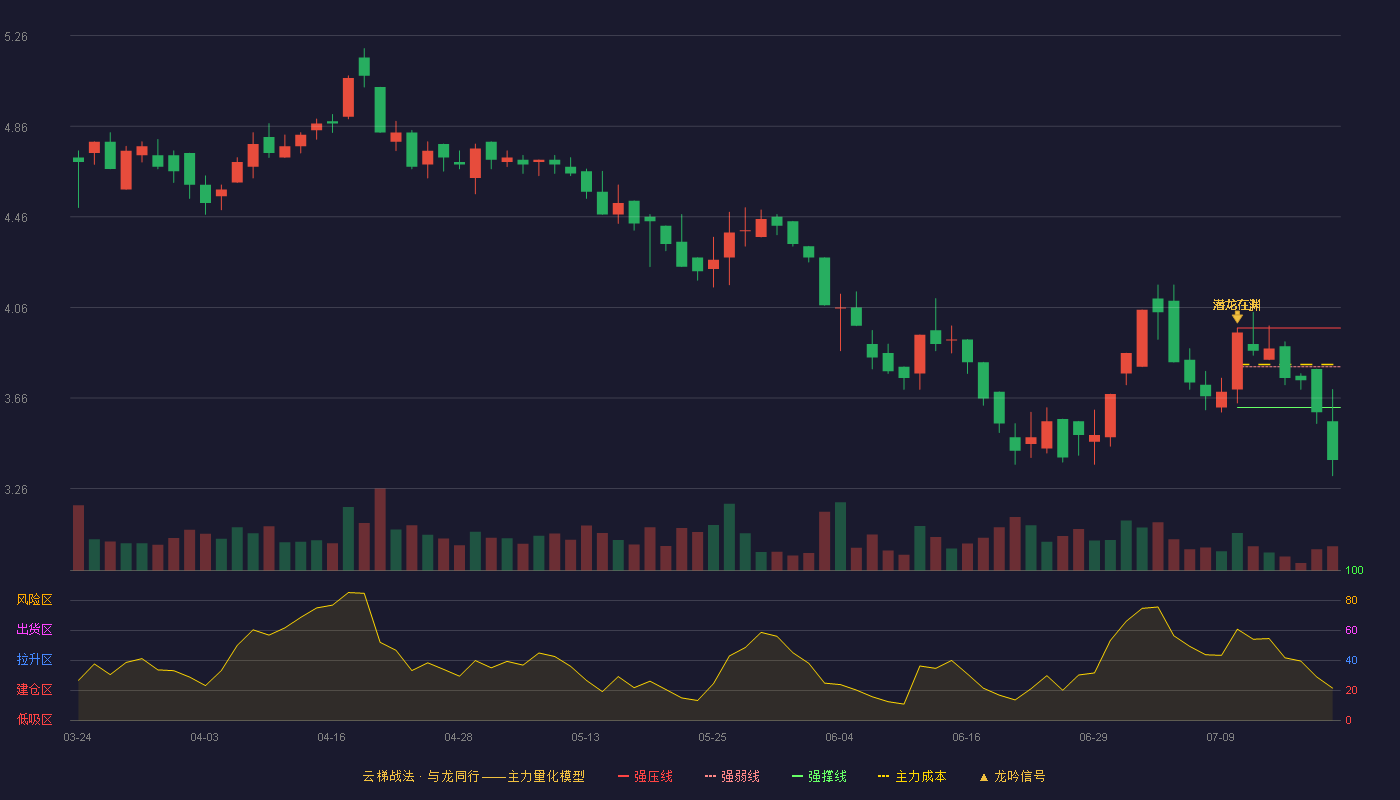Select the 风险区 zone label
Viewport: 1400px width, 800px height.
pos(34,600)
